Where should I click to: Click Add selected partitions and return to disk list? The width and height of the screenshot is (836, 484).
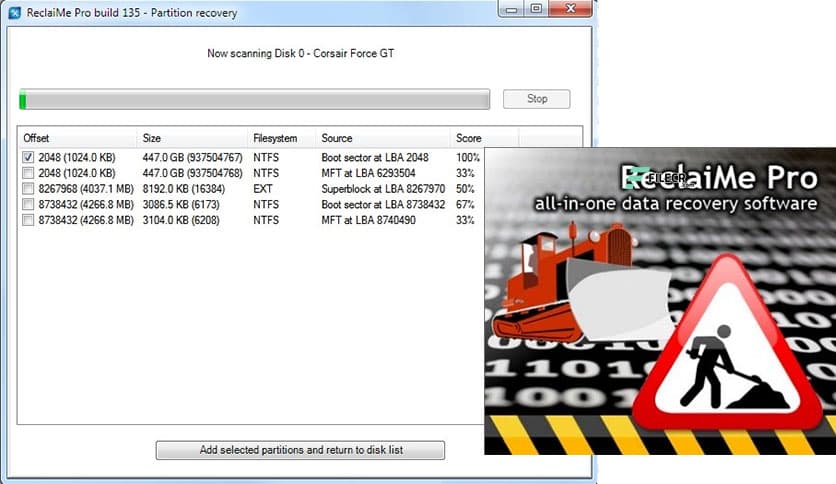(x=300, y=450)
